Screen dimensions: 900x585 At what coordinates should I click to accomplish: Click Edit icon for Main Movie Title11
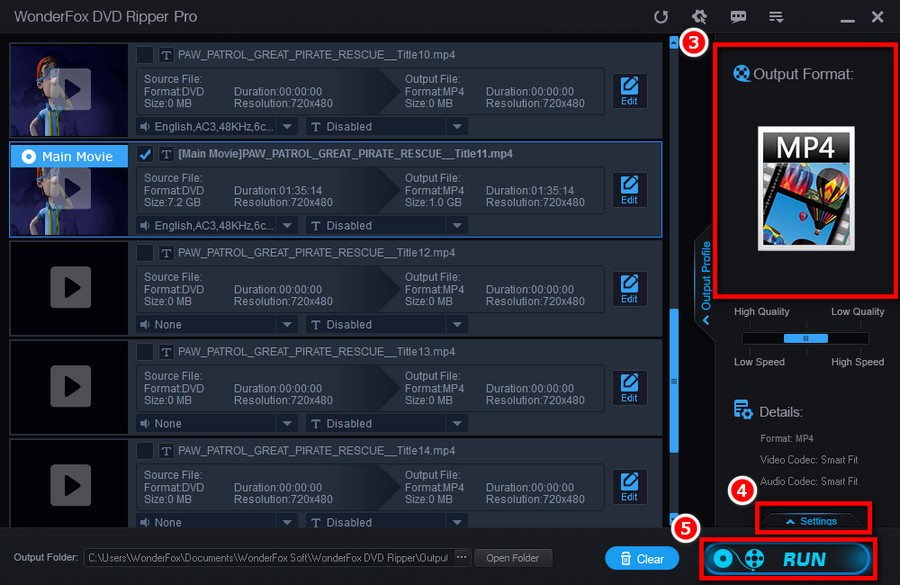point(629,190)
